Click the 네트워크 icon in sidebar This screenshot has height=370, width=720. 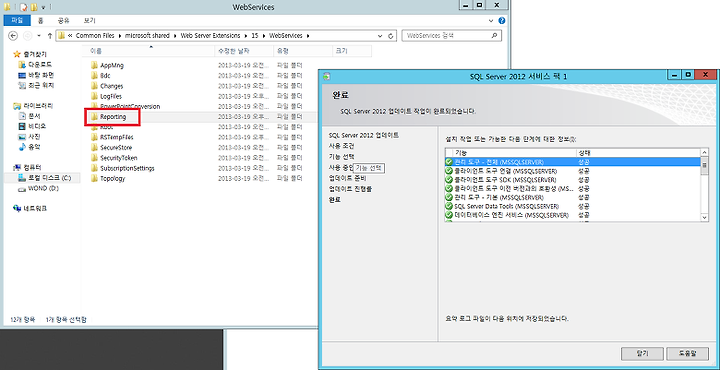coord(17,208)
